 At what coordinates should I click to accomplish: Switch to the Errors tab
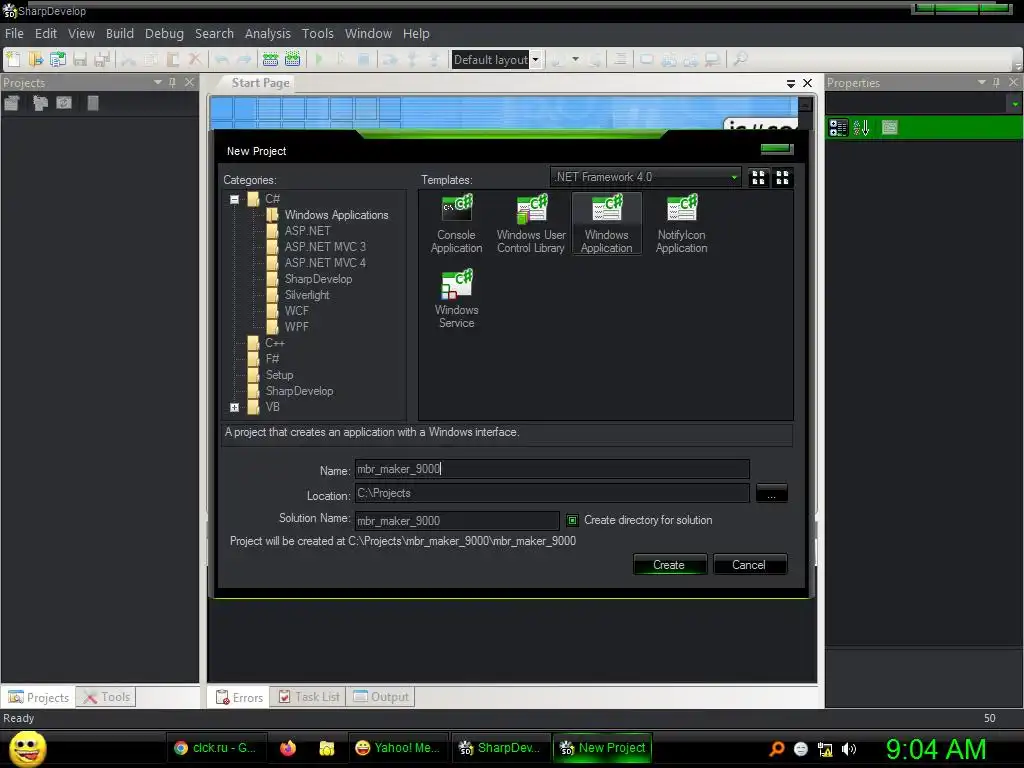pos(240,697)
